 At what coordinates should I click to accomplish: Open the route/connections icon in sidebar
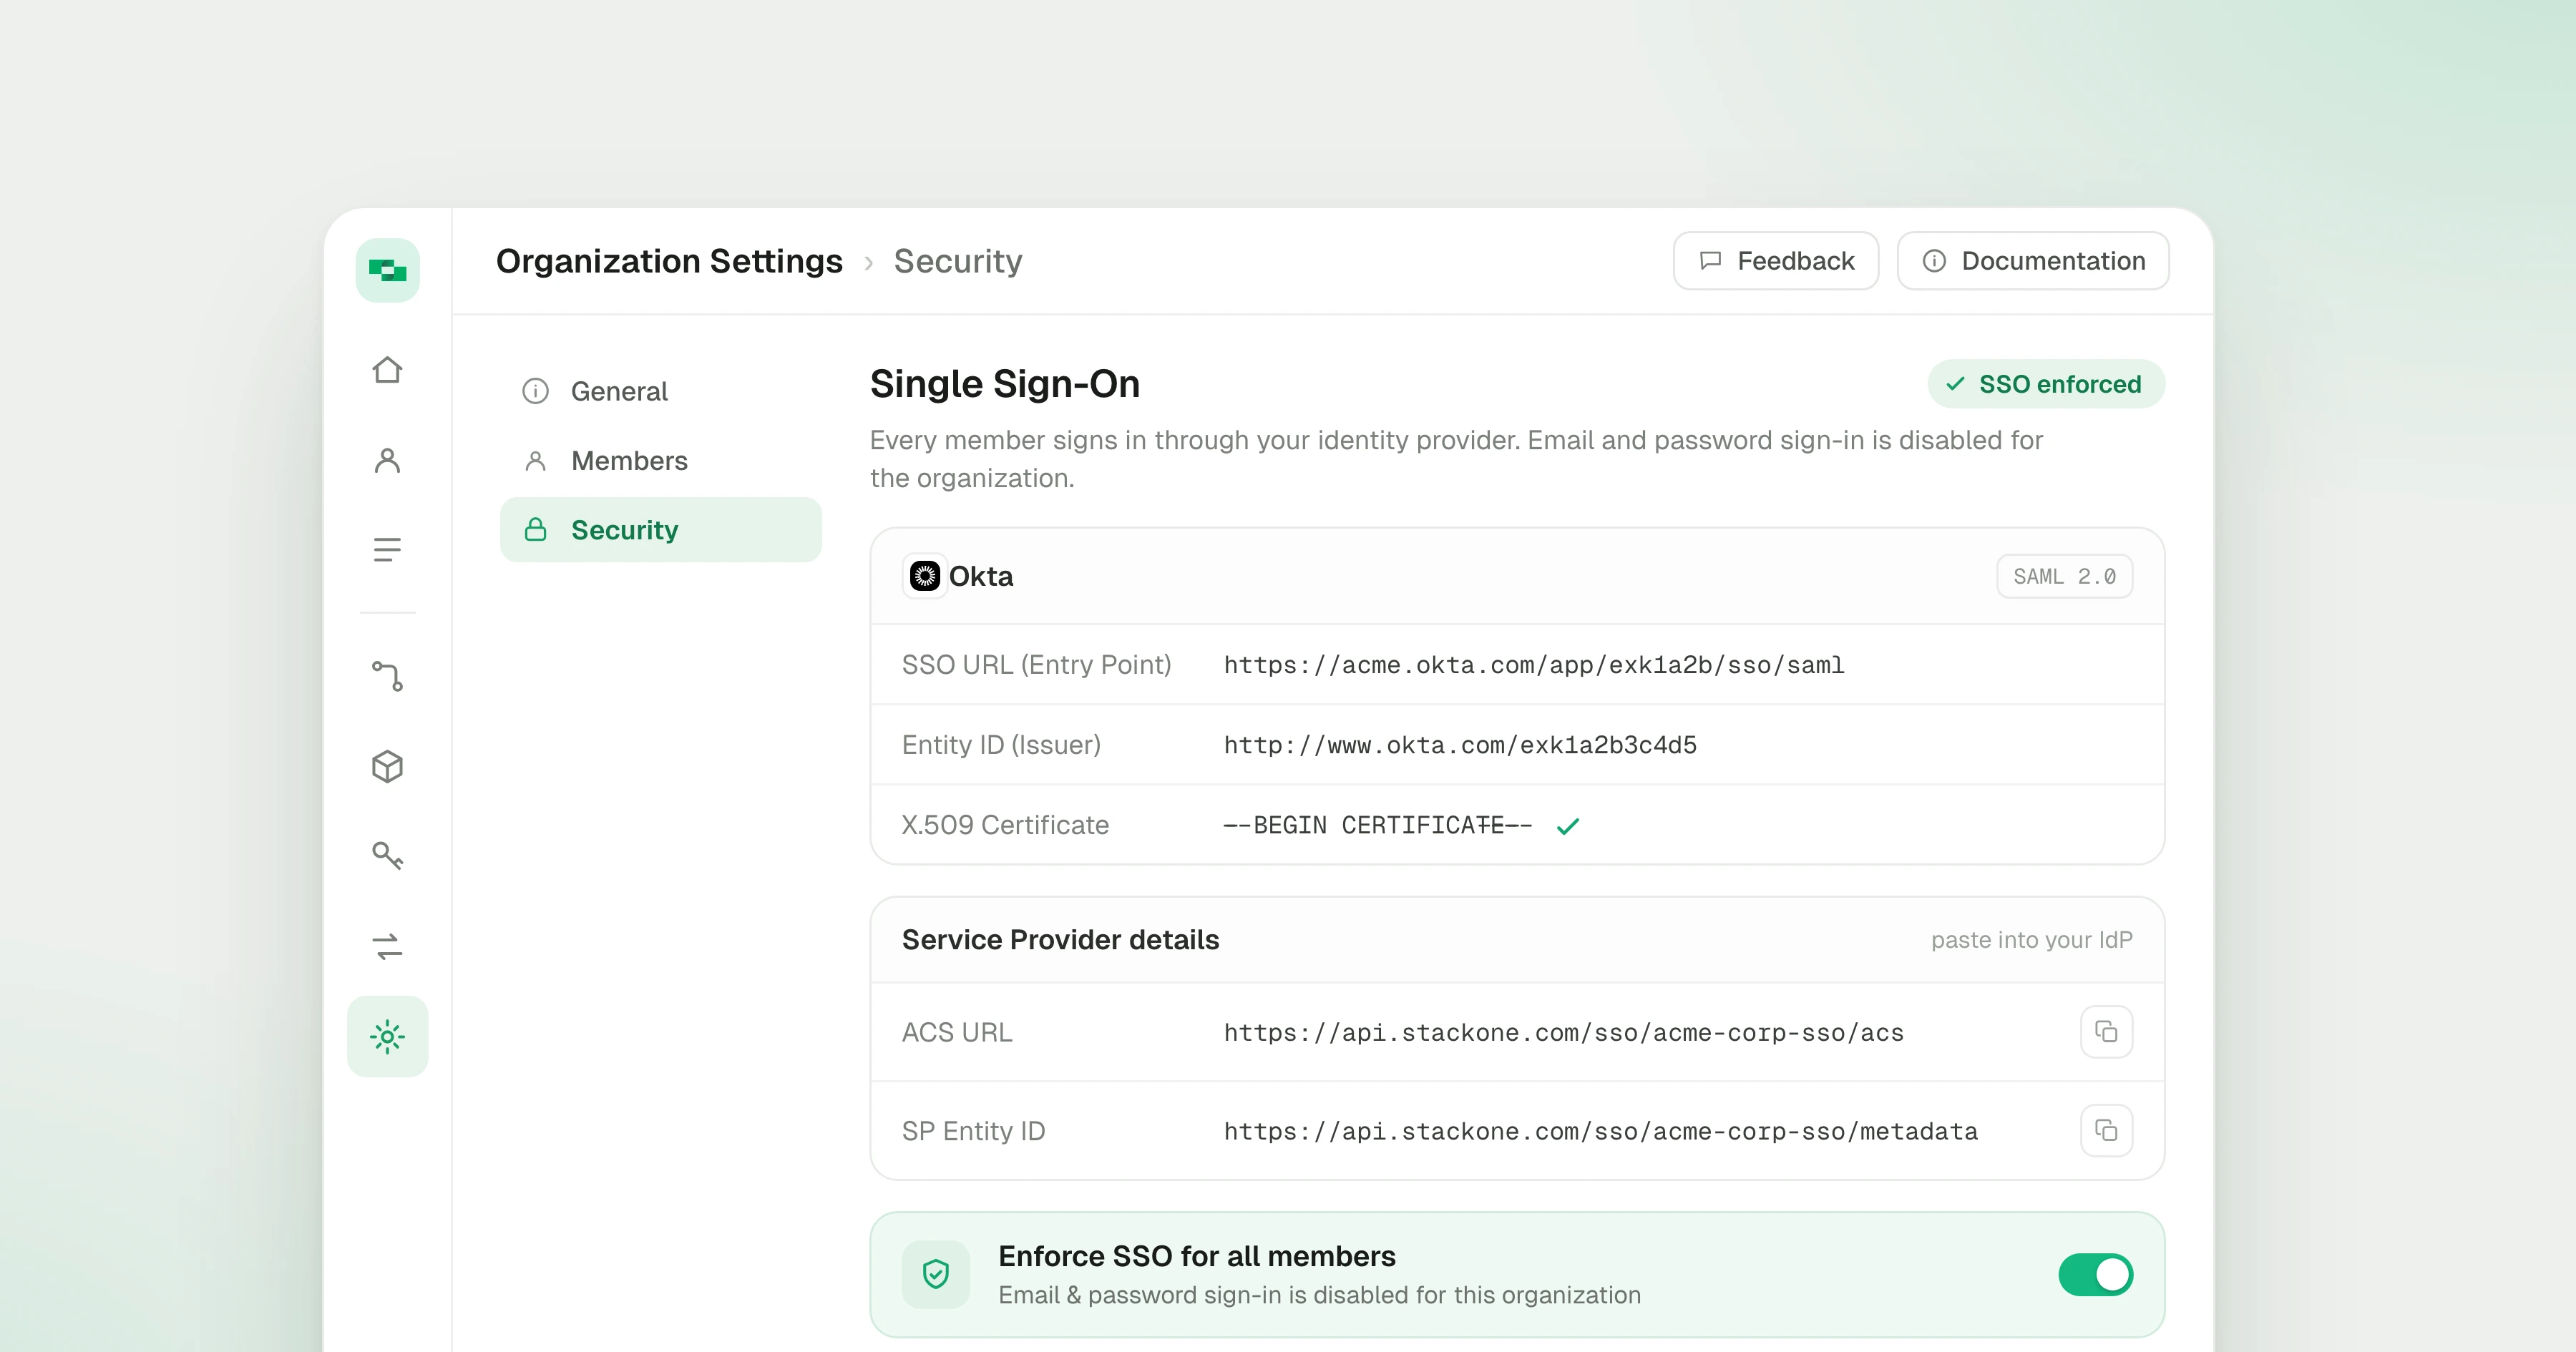(388, 676)
